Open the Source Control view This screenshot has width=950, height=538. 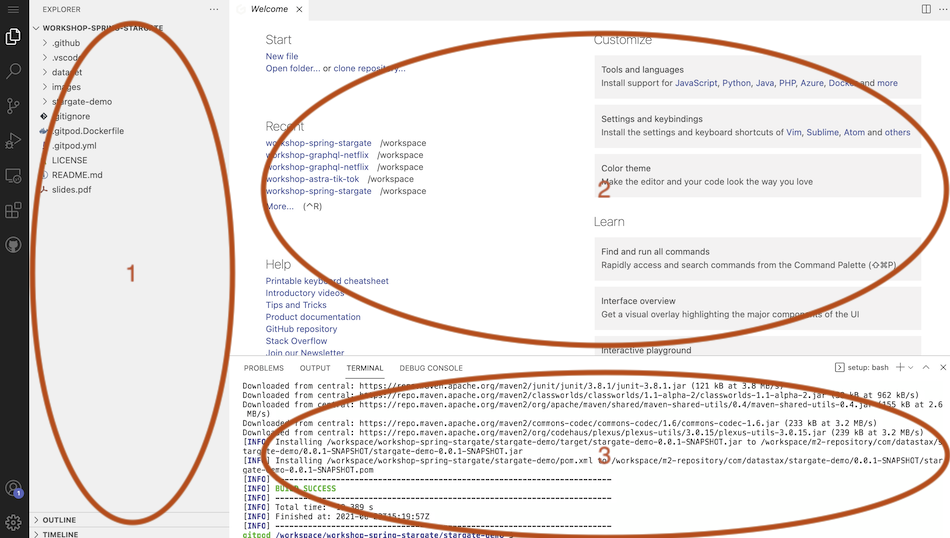click(x=13, y=106)
